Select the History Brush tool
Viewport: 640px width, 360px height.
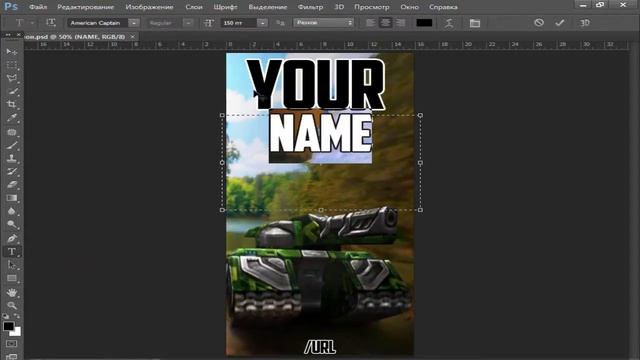[12, 171]
